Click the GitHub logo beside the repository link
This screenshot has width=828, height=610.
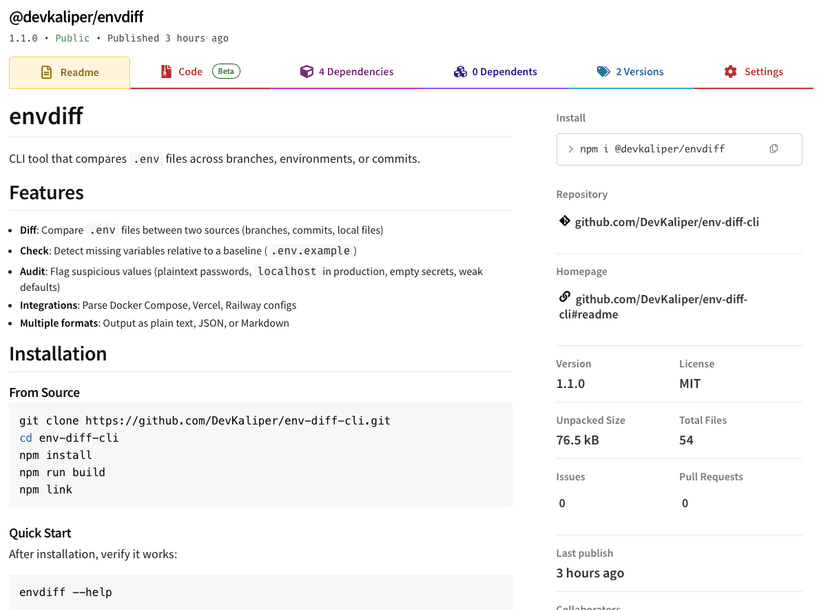(565, 221)
